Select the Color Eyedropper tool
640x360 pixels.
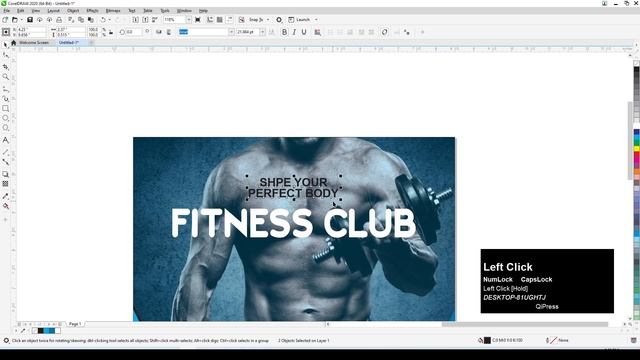click(6, 196)
